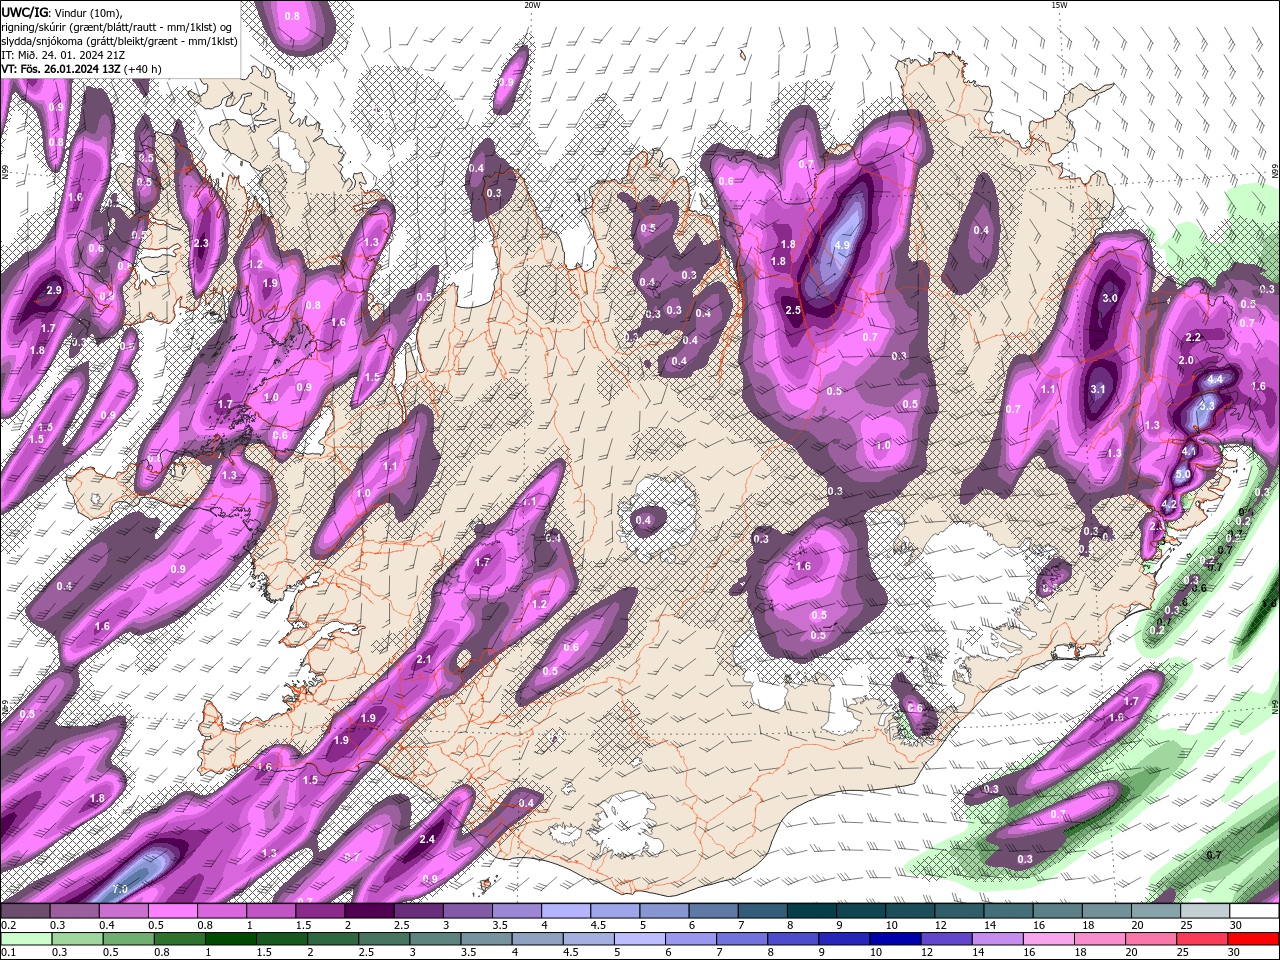This screenshot has width=1280, height=960.
Task: Select upper legend swatch starting at 0.2
Action: (x=25, y=911)
